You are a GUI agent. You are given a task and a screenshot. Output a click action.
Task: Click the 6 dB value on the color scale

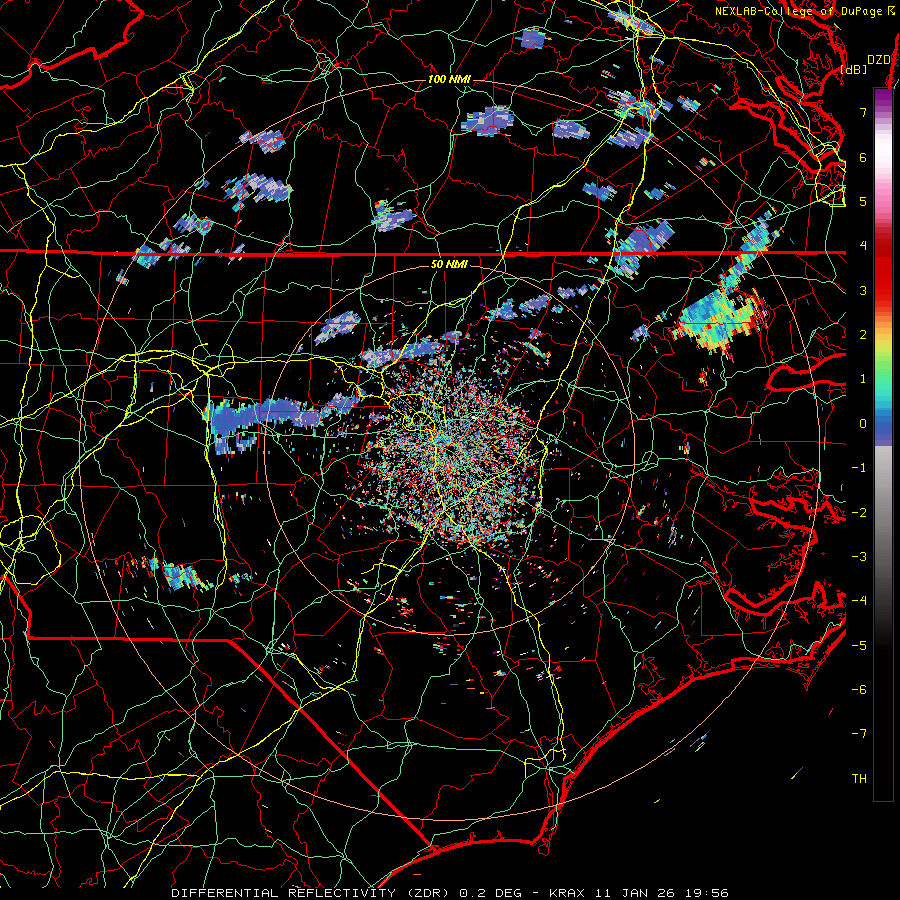tap(863, 157)
